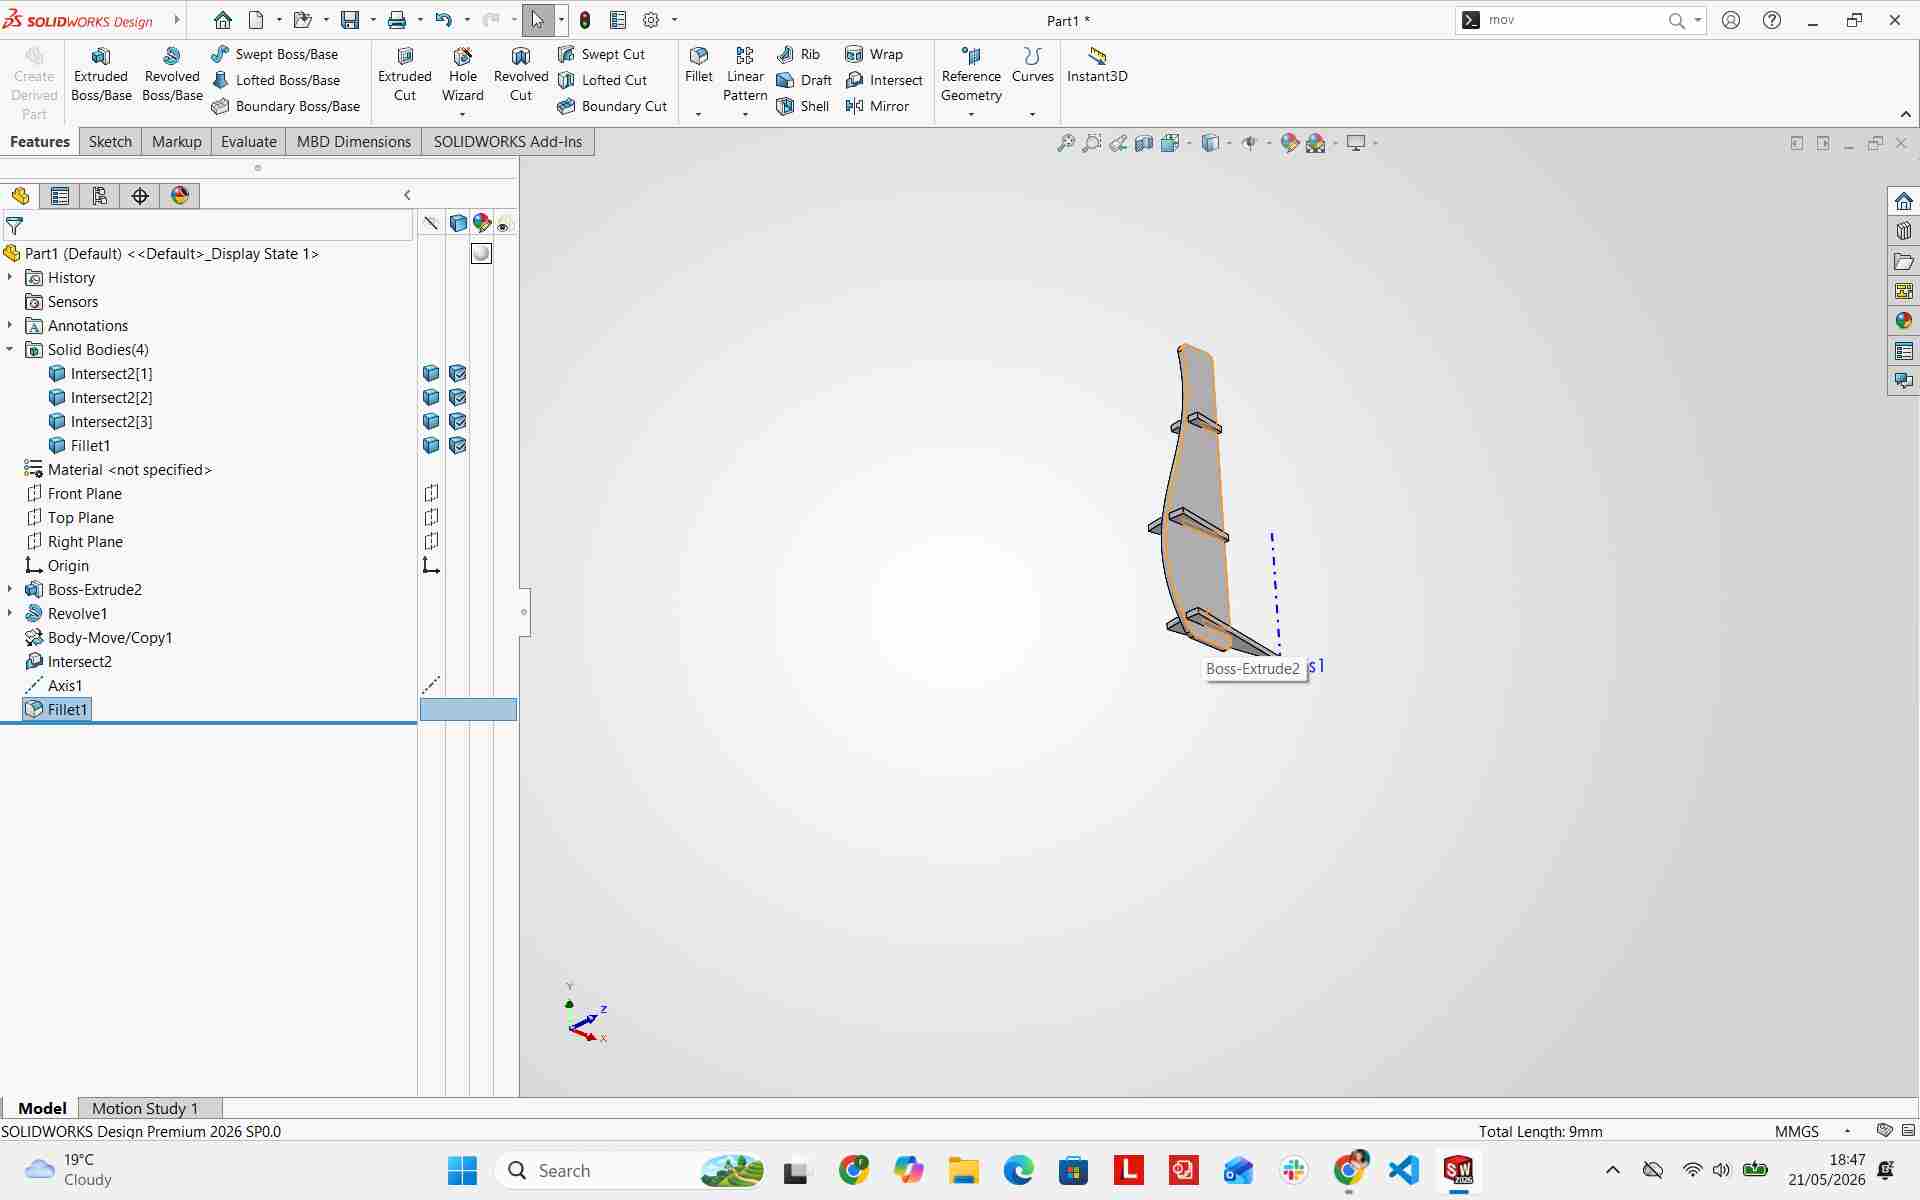Image resolution: width=1920 pixels, height=1200 pixels.
Task: Collapse the Solid Bodies(4) folder
Action: (10, 349)
